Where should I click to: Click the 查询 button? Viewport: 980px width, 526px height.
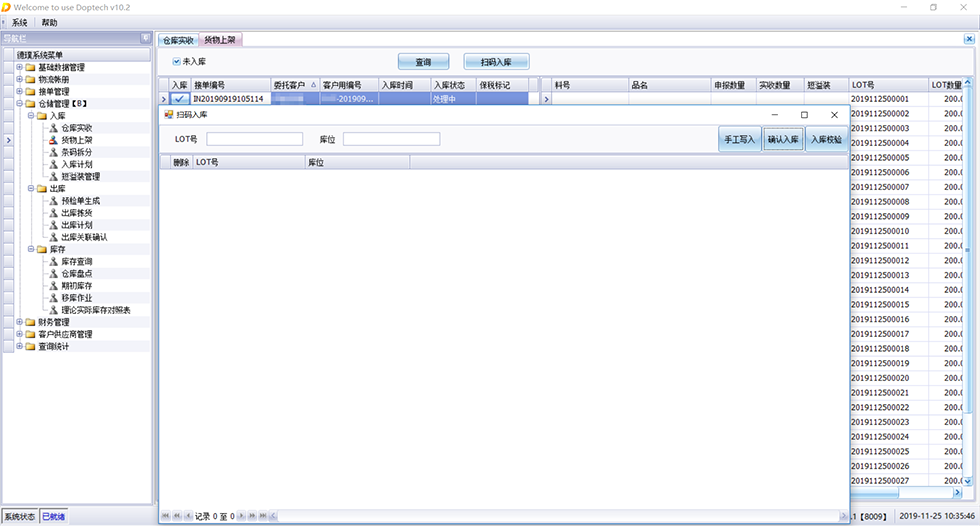click(x=423, y=62)
